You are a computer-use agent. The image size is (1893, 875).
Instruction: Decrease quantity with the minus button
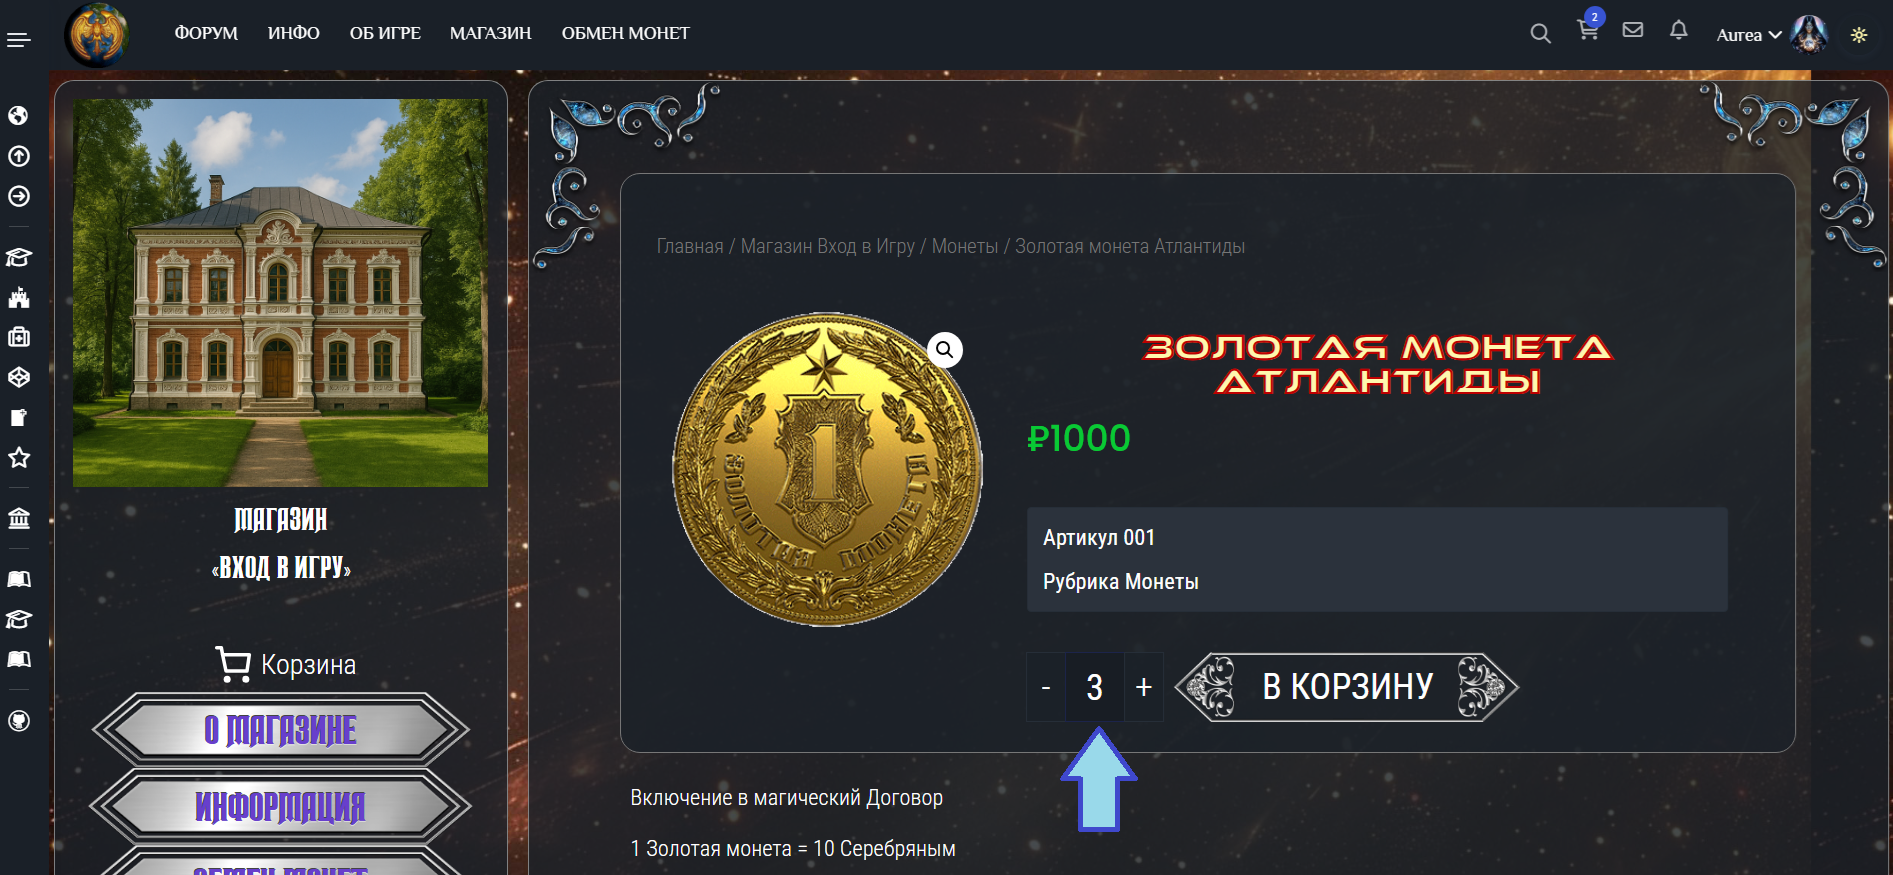click(x=1046, y=687)
